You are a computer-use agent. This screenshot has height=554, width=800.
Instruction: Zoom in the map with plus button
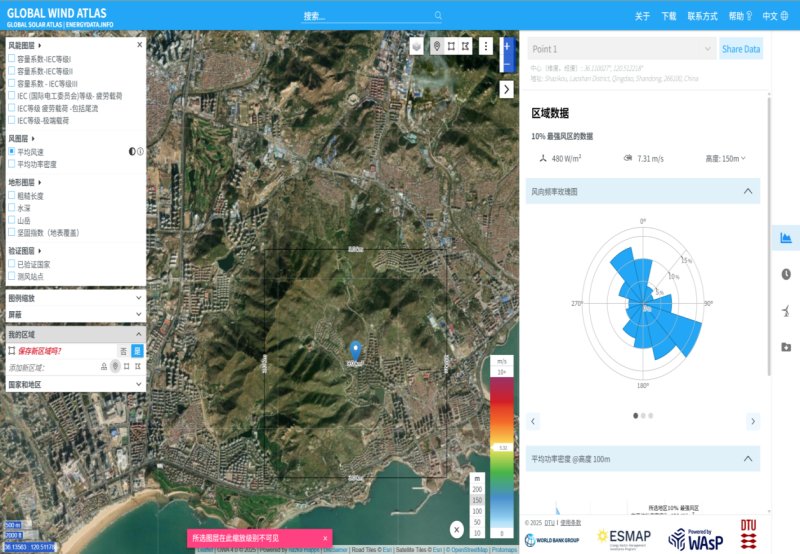click(x=507, y=46)
